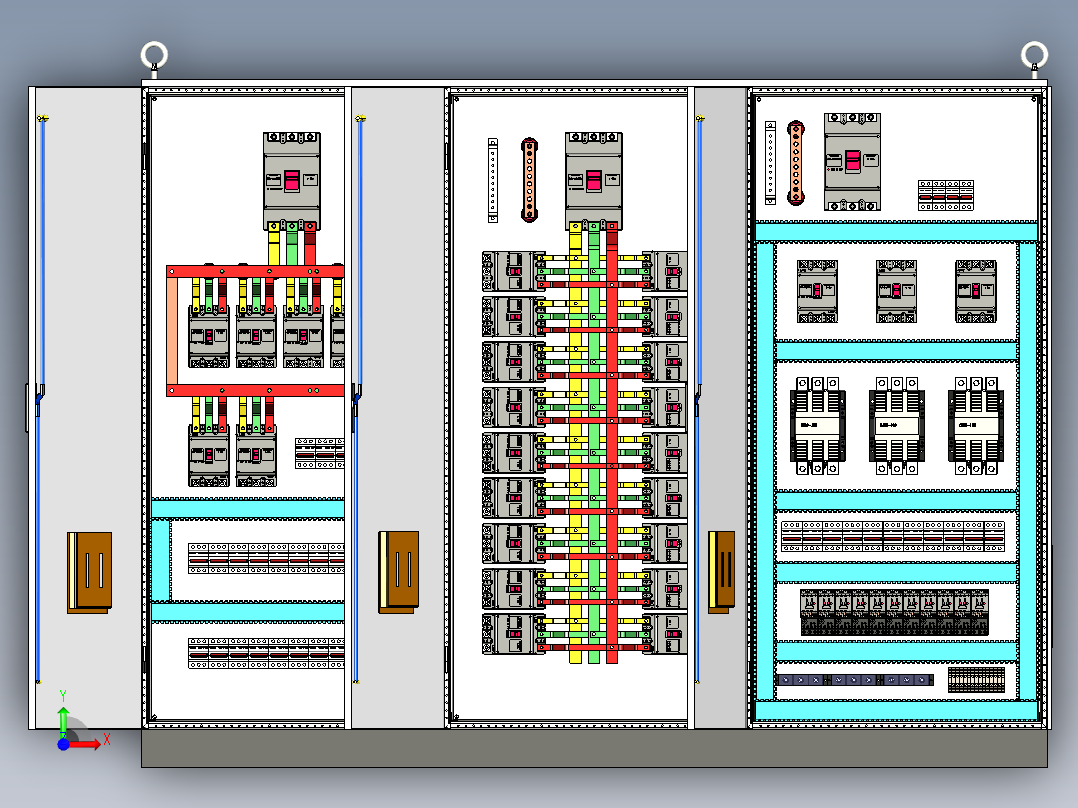Select the center contactor in right cabinet
The width and height of the screenshot is (1078, 808).
tap(896, 426)
